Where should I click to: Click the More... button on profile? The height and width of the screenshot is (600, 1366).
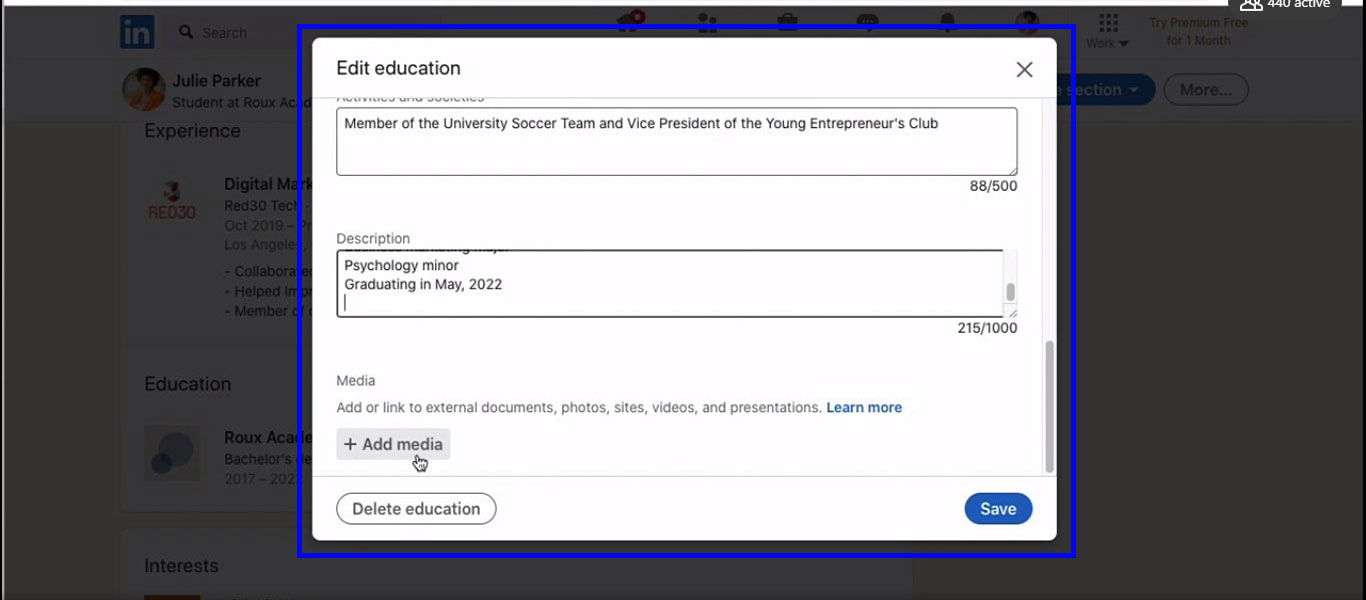click(x=1206, y=90)
